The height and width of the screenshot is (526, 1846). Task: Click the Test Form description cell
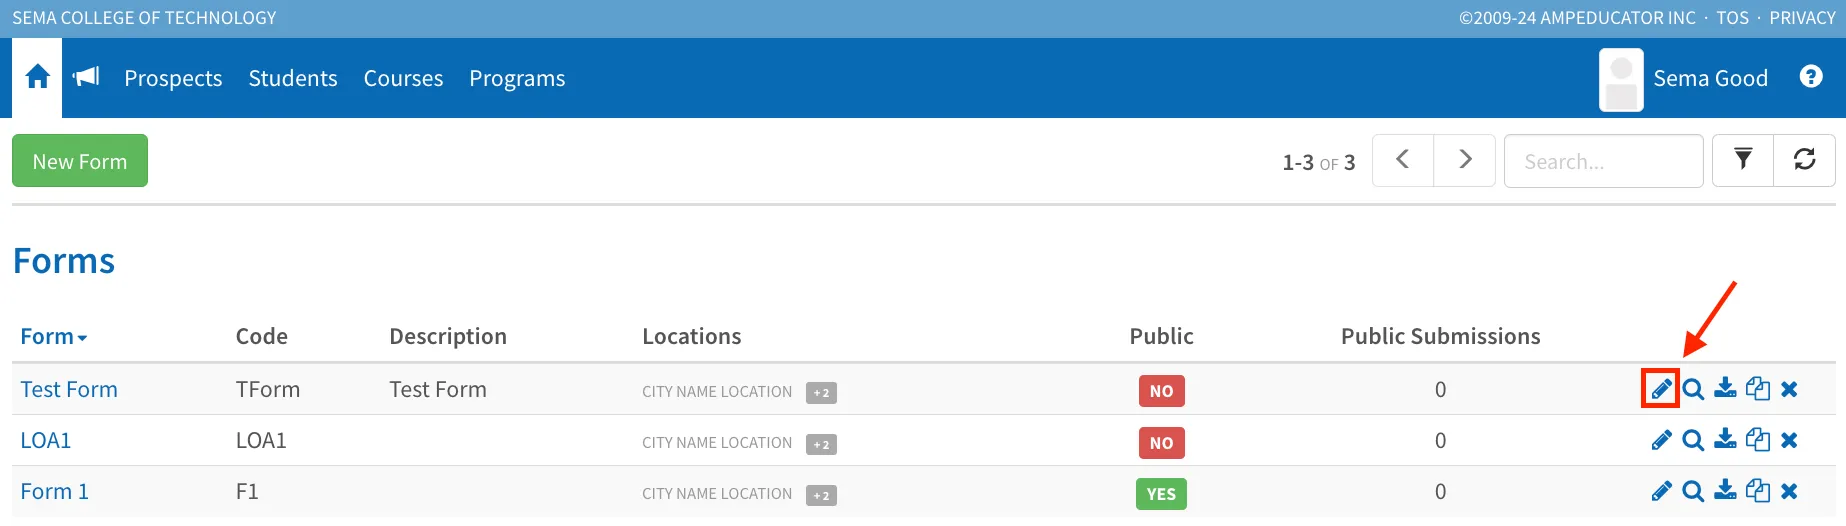point(438,389)
